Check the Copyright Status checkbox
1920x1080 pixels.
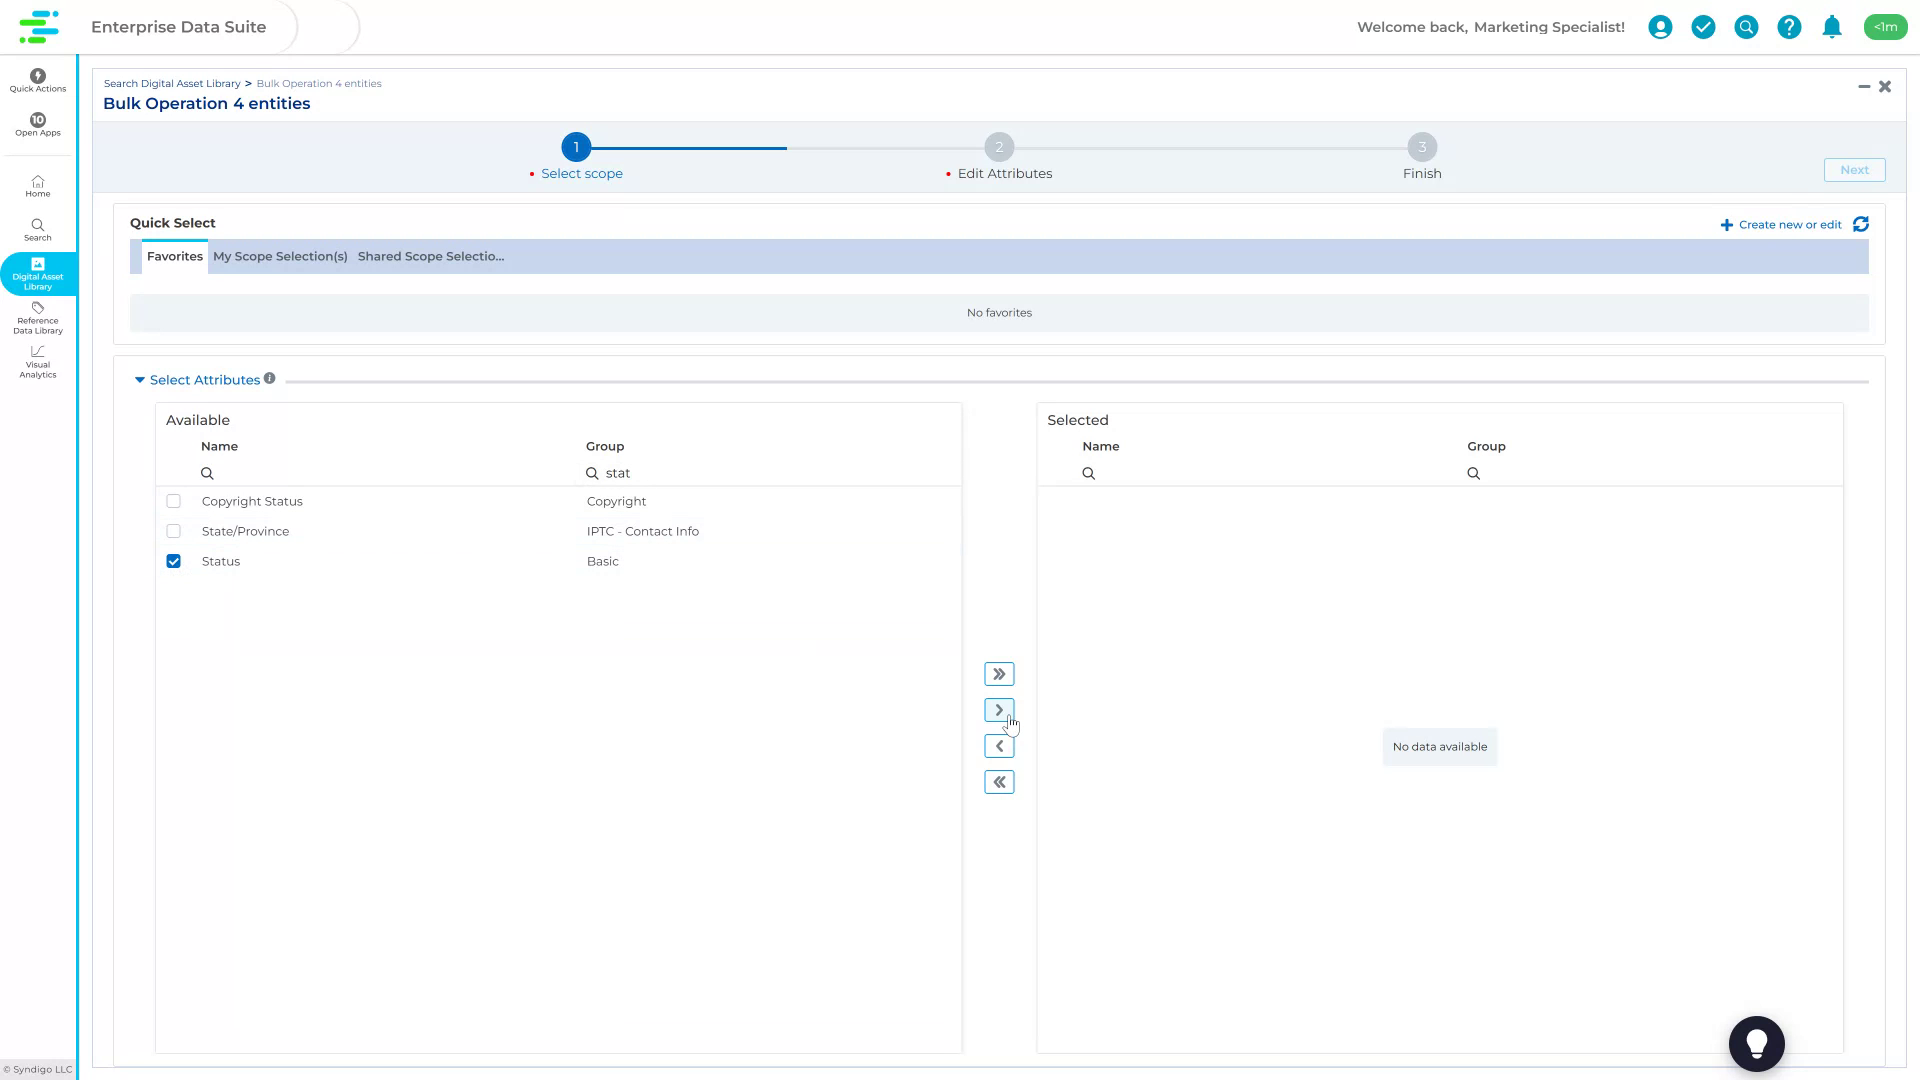pos(173,501)
